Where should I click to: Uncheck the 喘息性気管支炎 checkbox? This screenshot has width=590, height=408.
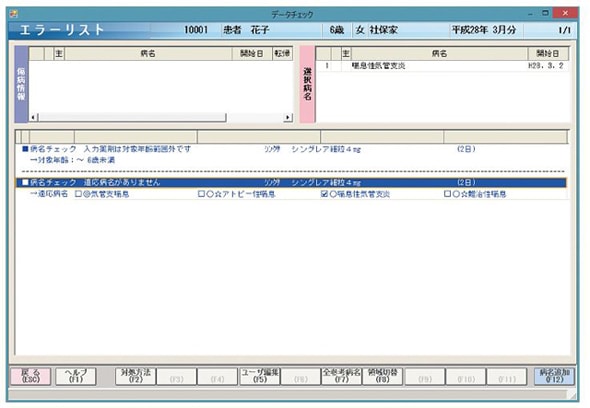324,194
